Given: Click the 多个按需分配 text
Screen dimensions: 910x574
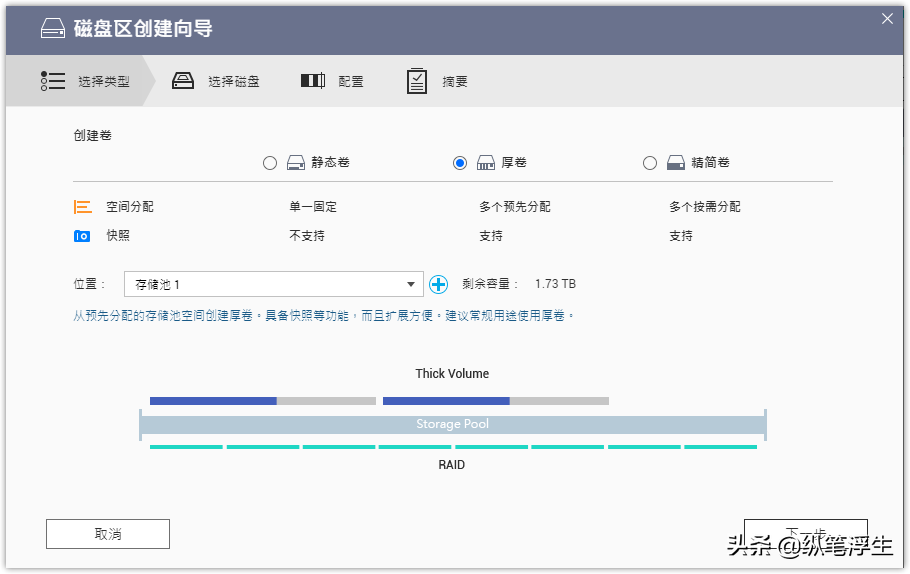Looking at the screenshot, I should pos(705,207).
